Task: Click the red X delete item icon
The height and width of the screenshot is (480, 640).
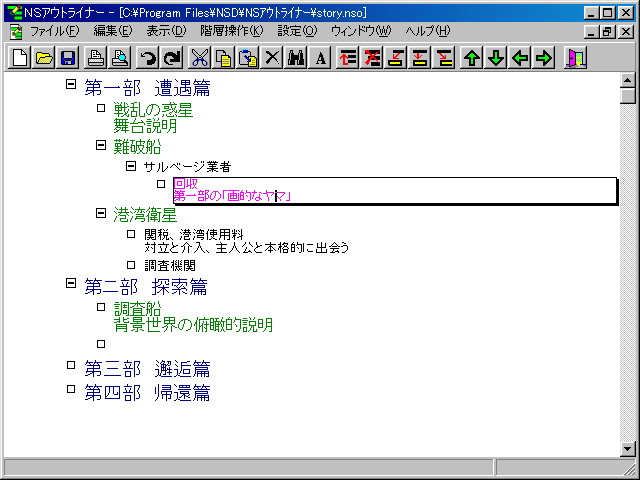Action: 371,58
